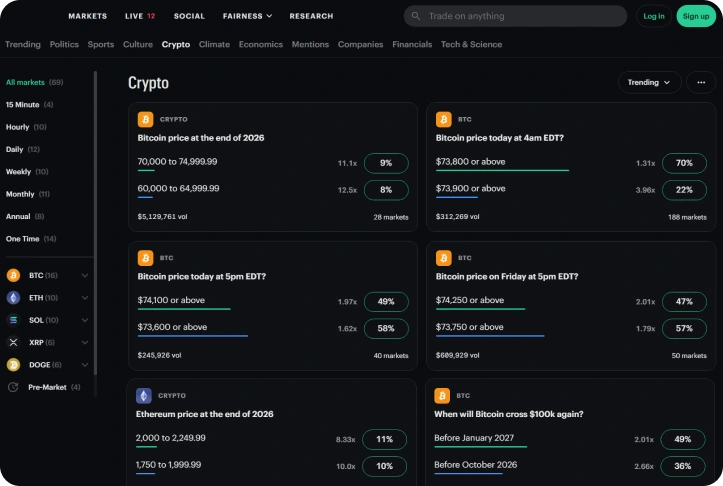Image resolution: width=723 pixels, height=486 pixels.
Task: Click 49% button for $74,100 or above
Action: coord(386,302)
